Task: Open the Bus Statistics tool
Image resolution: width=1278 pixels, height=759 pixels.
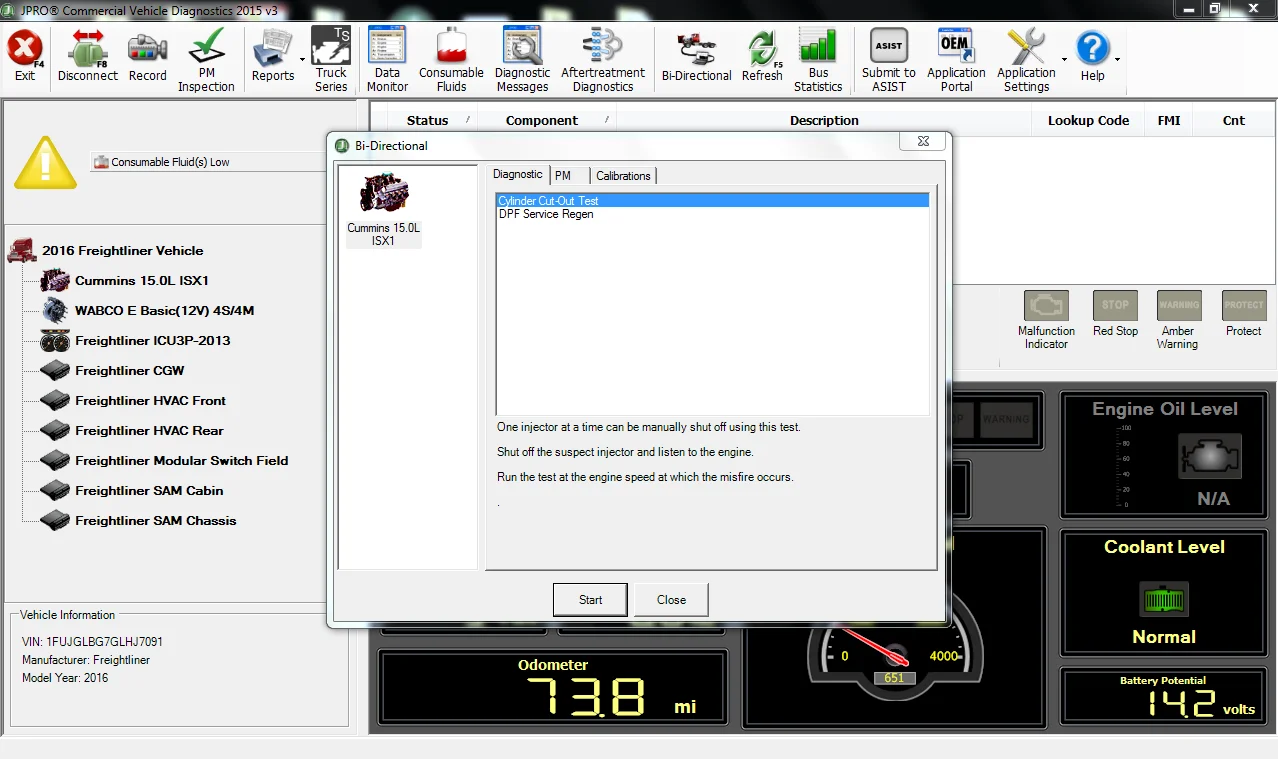Action: [x=818, y=60]
